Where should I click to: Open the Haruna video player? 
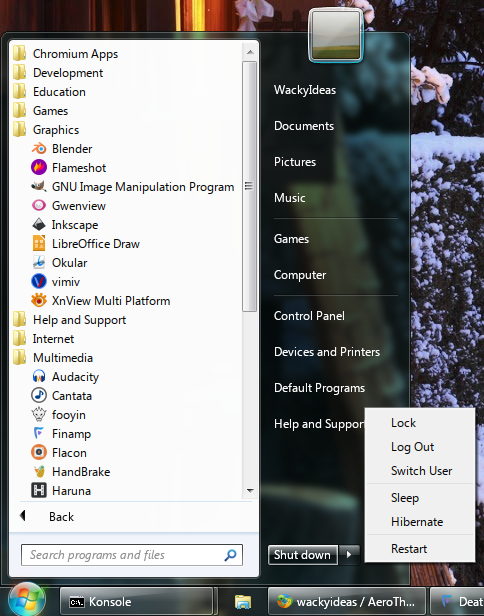coord(61,491)
